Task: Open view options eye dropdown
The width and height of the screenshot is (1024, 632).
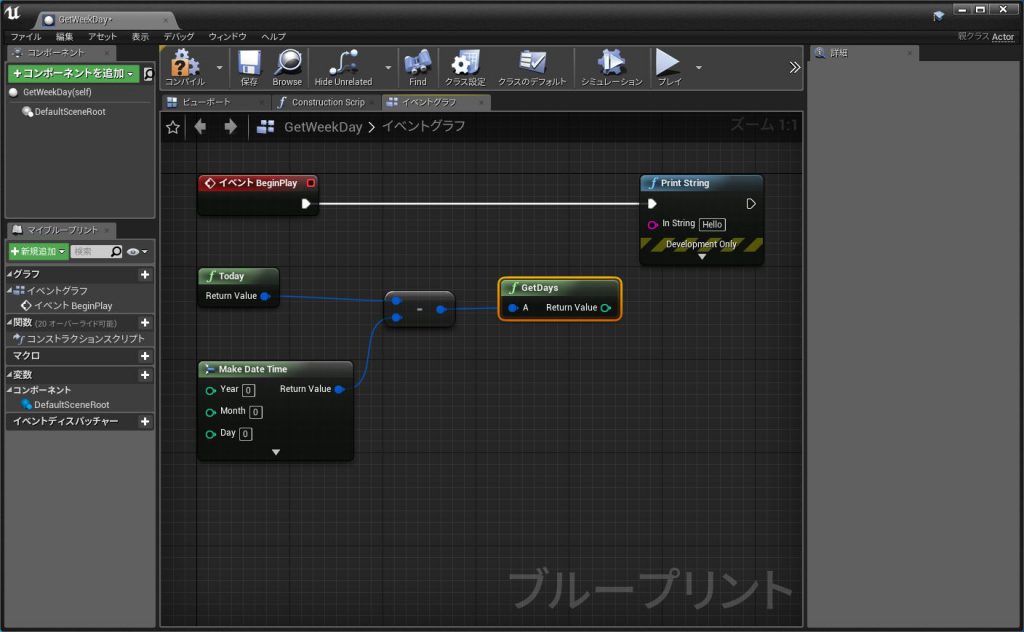Action: (137, 251)
